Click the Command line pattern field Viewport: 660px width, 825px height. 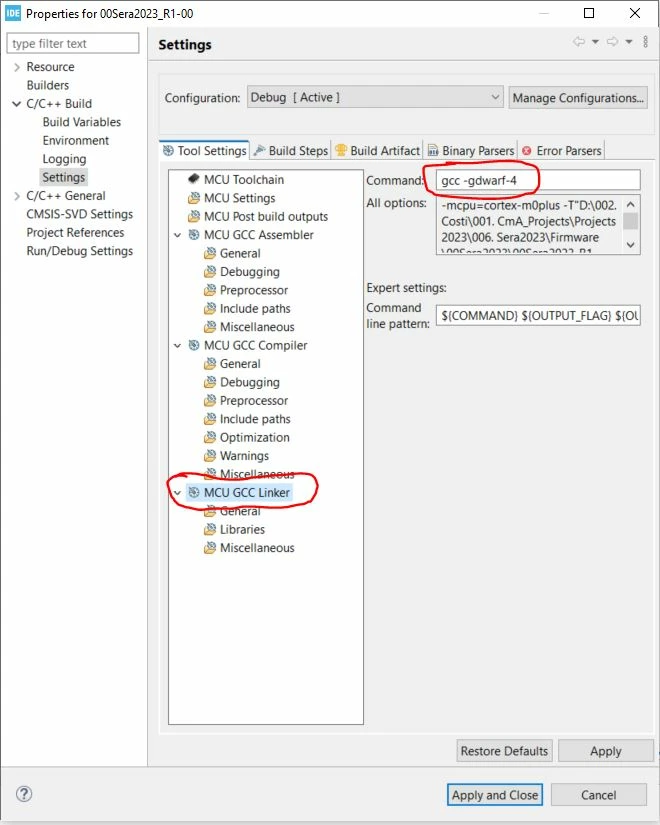click(538, 315)
